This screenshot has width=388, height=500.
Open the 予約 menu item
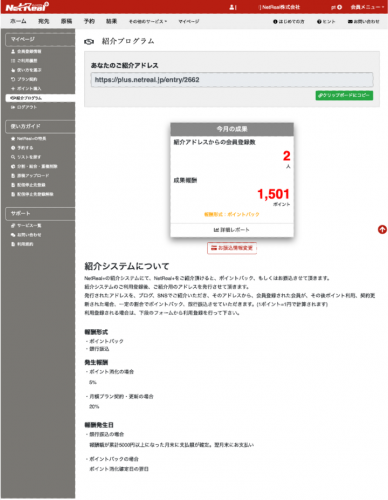[89, 21]
